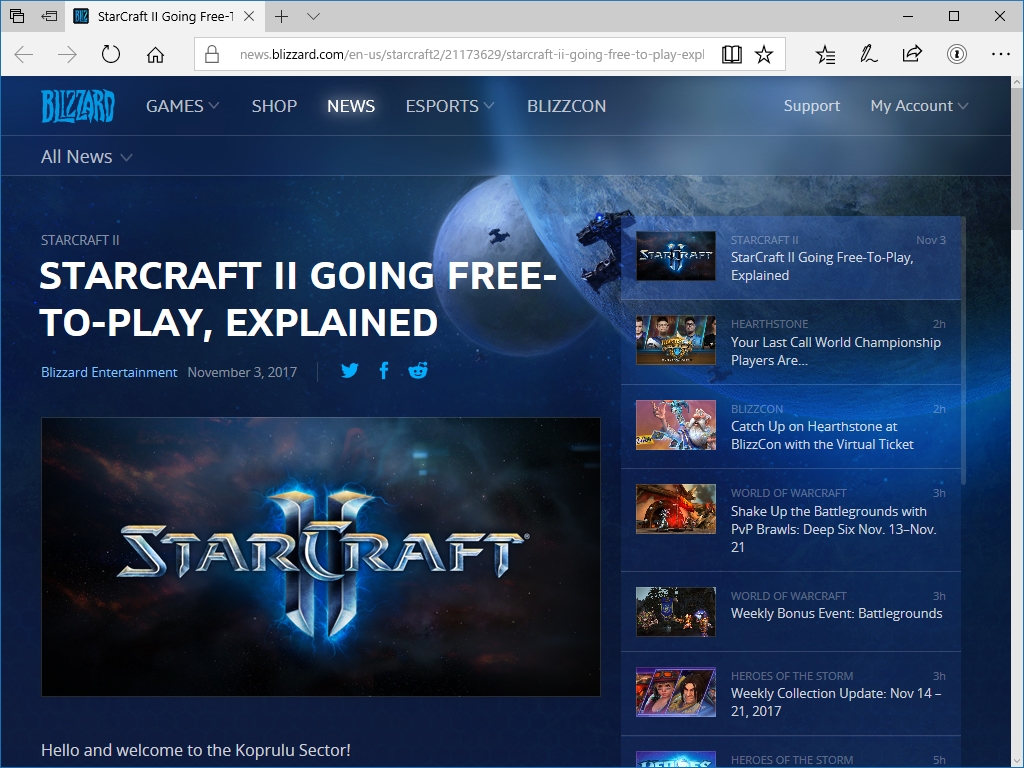The image size is (1024, 768).
Task: Open the 1Password extension icon
Action: click(x=957, y=55)
